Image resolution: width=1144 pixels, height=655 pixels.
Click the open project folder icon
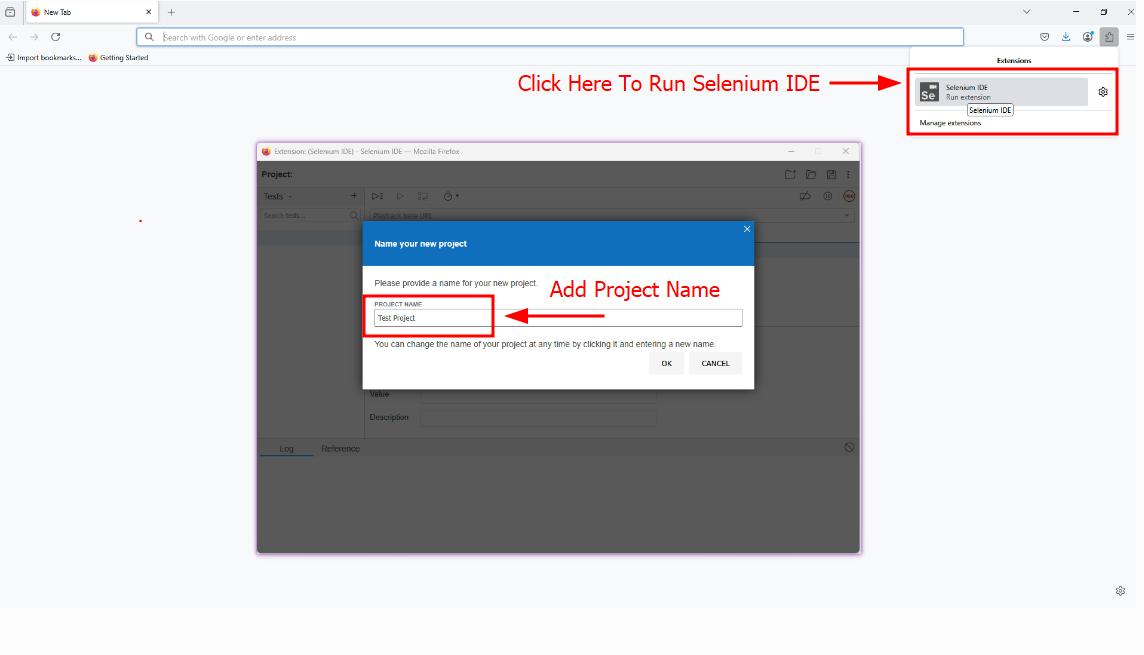click(811, 175)
